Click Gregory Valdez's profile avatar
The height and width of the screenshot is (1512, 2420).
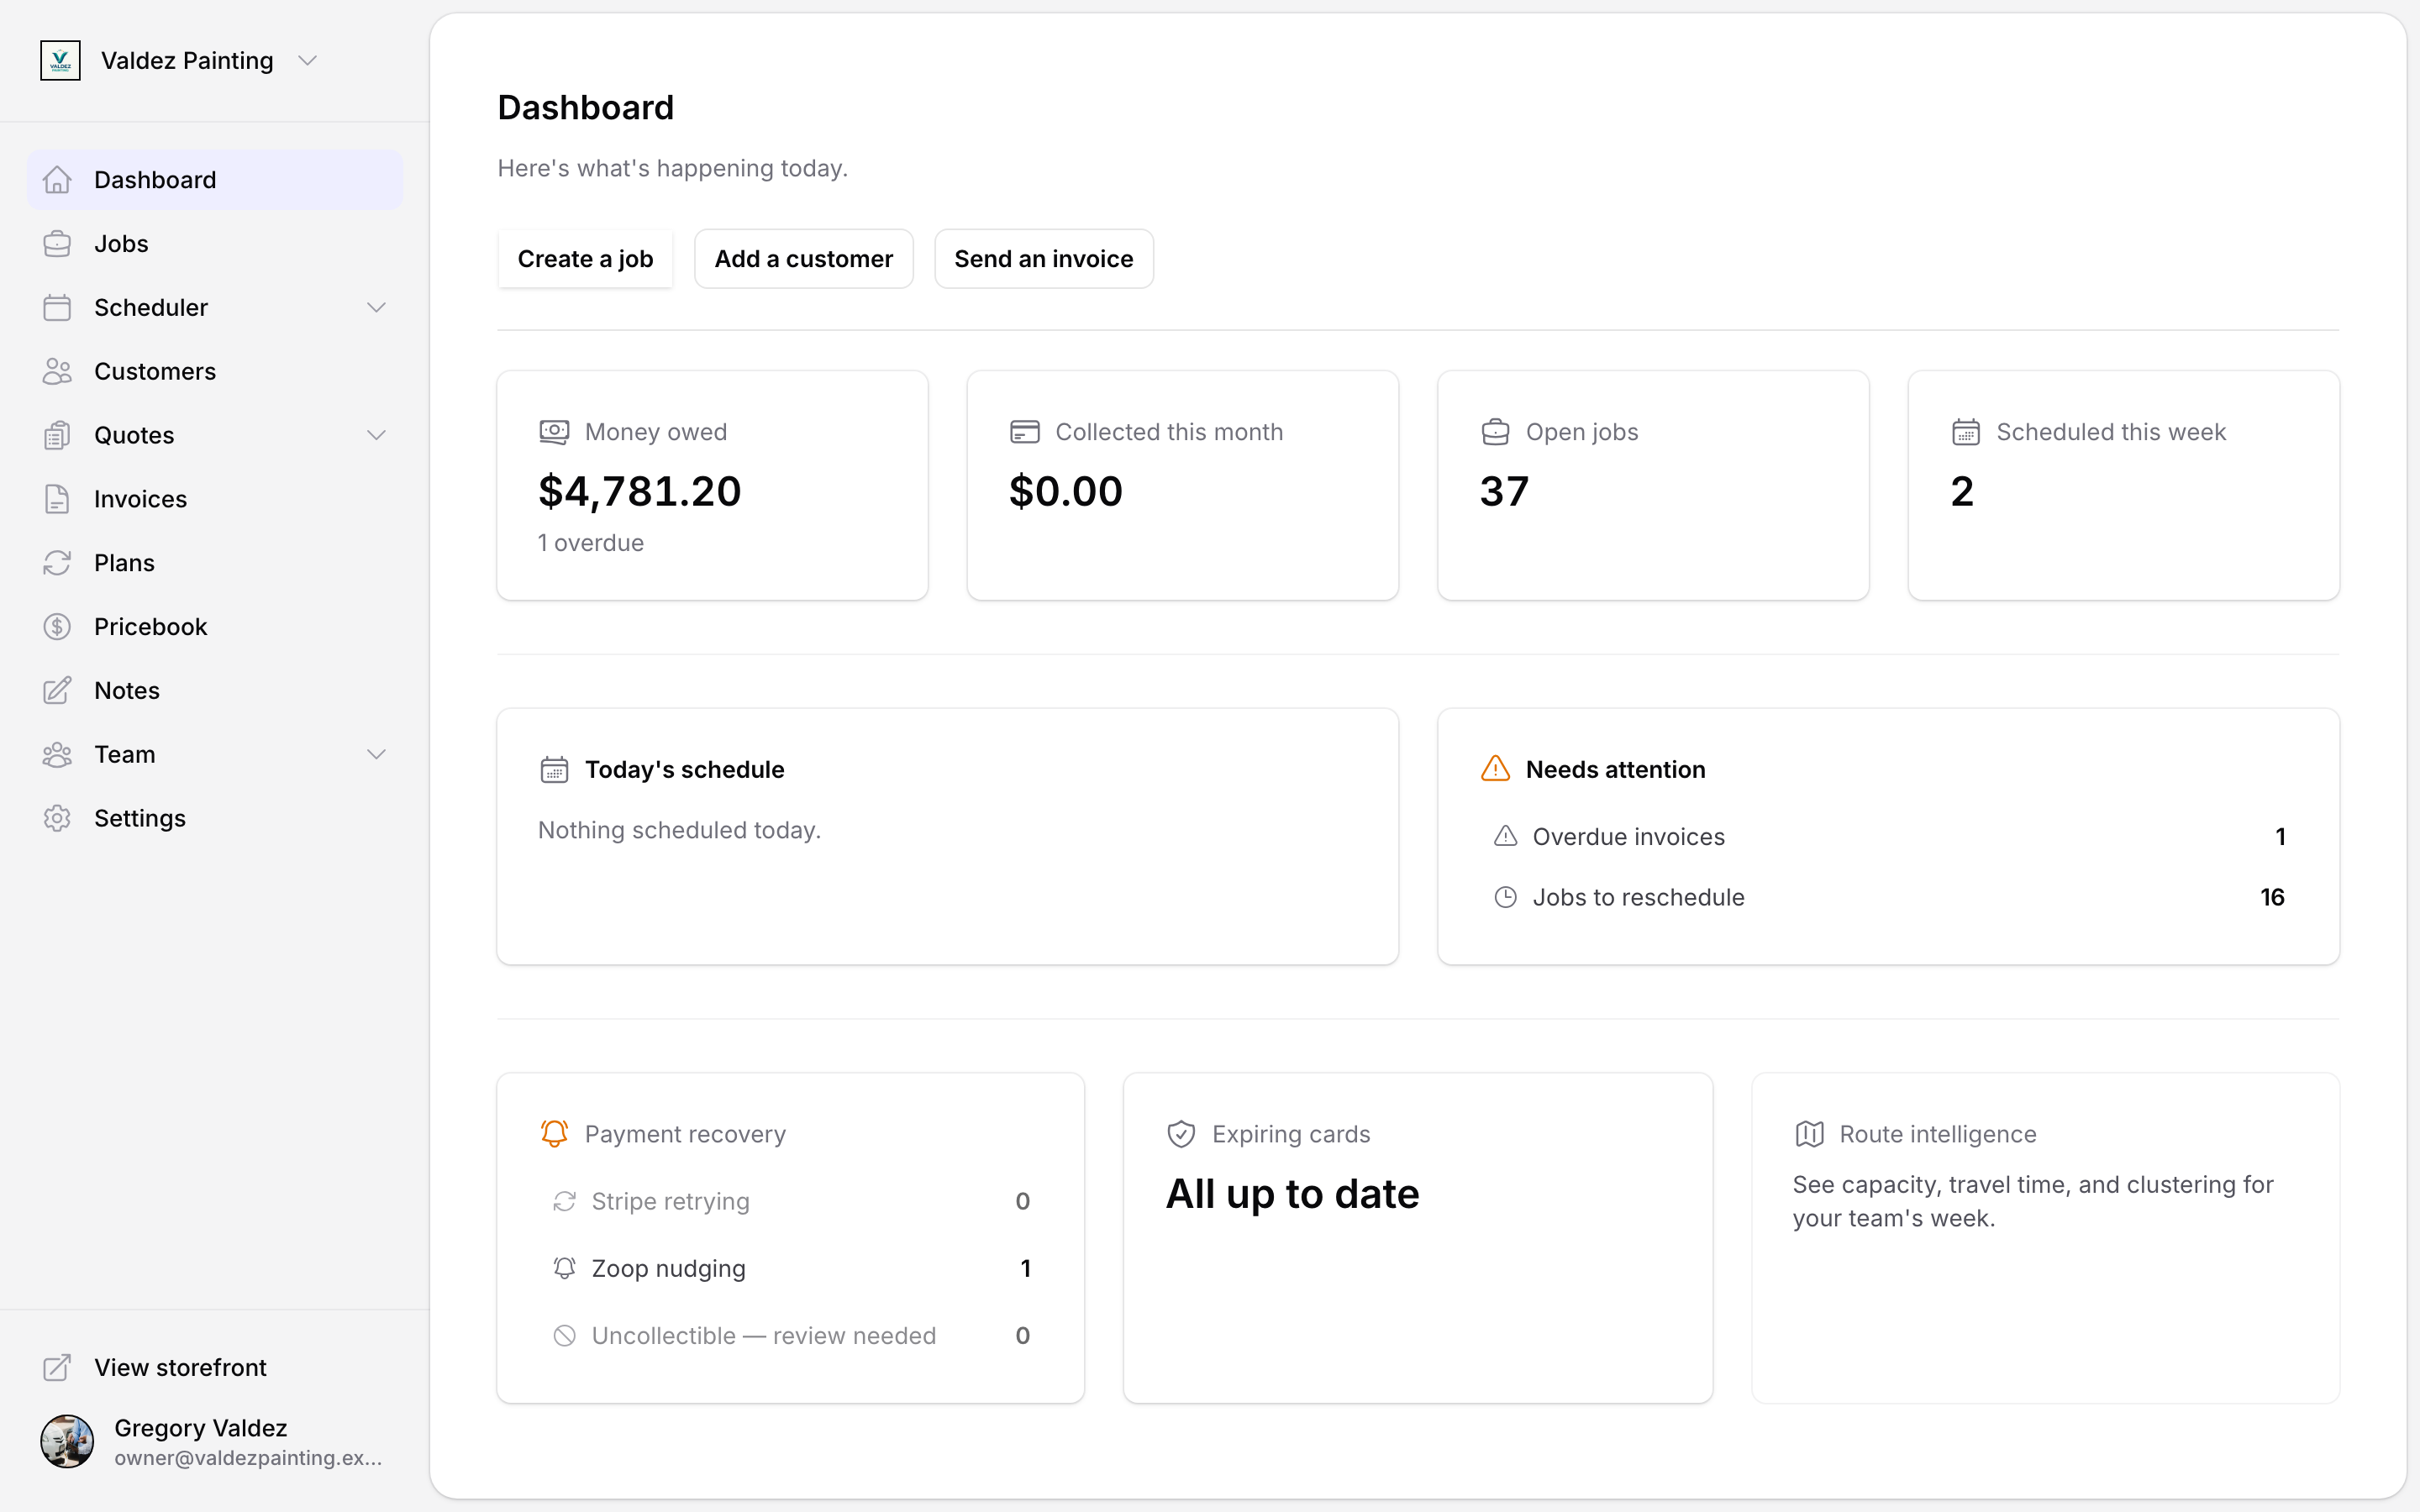(x=67, y=1441)
